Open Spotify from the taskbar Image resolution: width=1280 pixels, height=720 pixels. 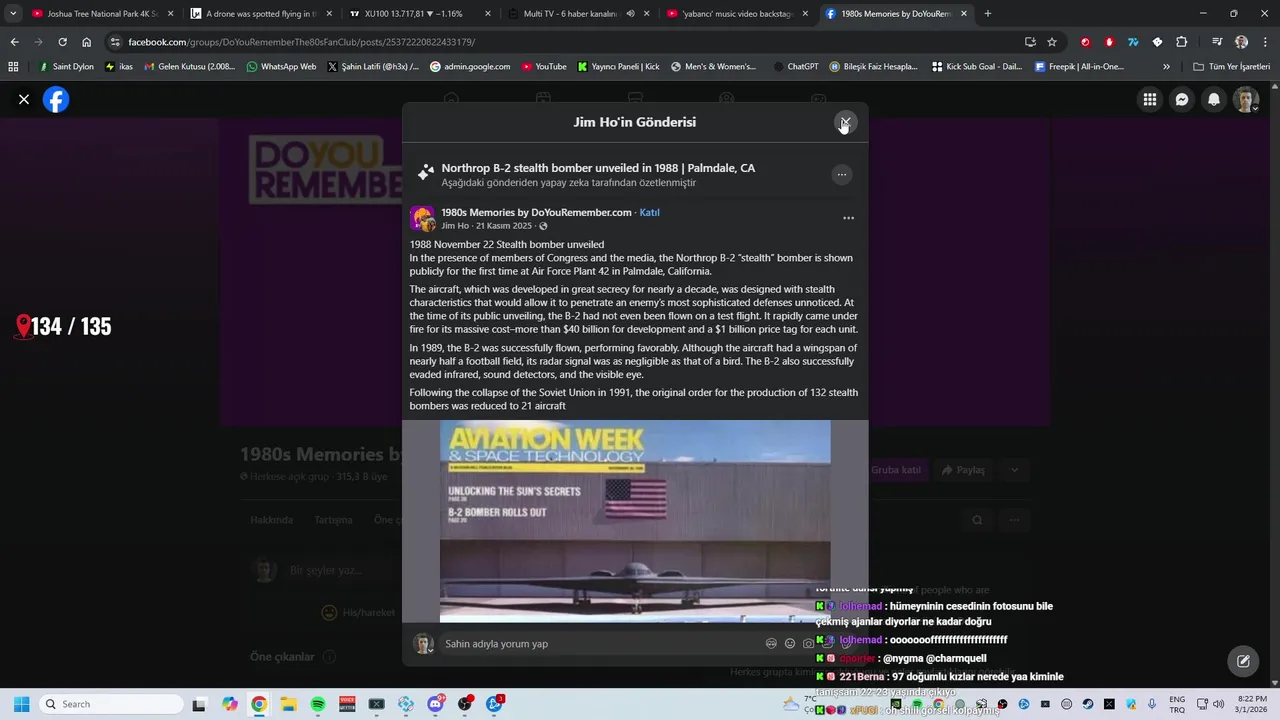point(318,704)
